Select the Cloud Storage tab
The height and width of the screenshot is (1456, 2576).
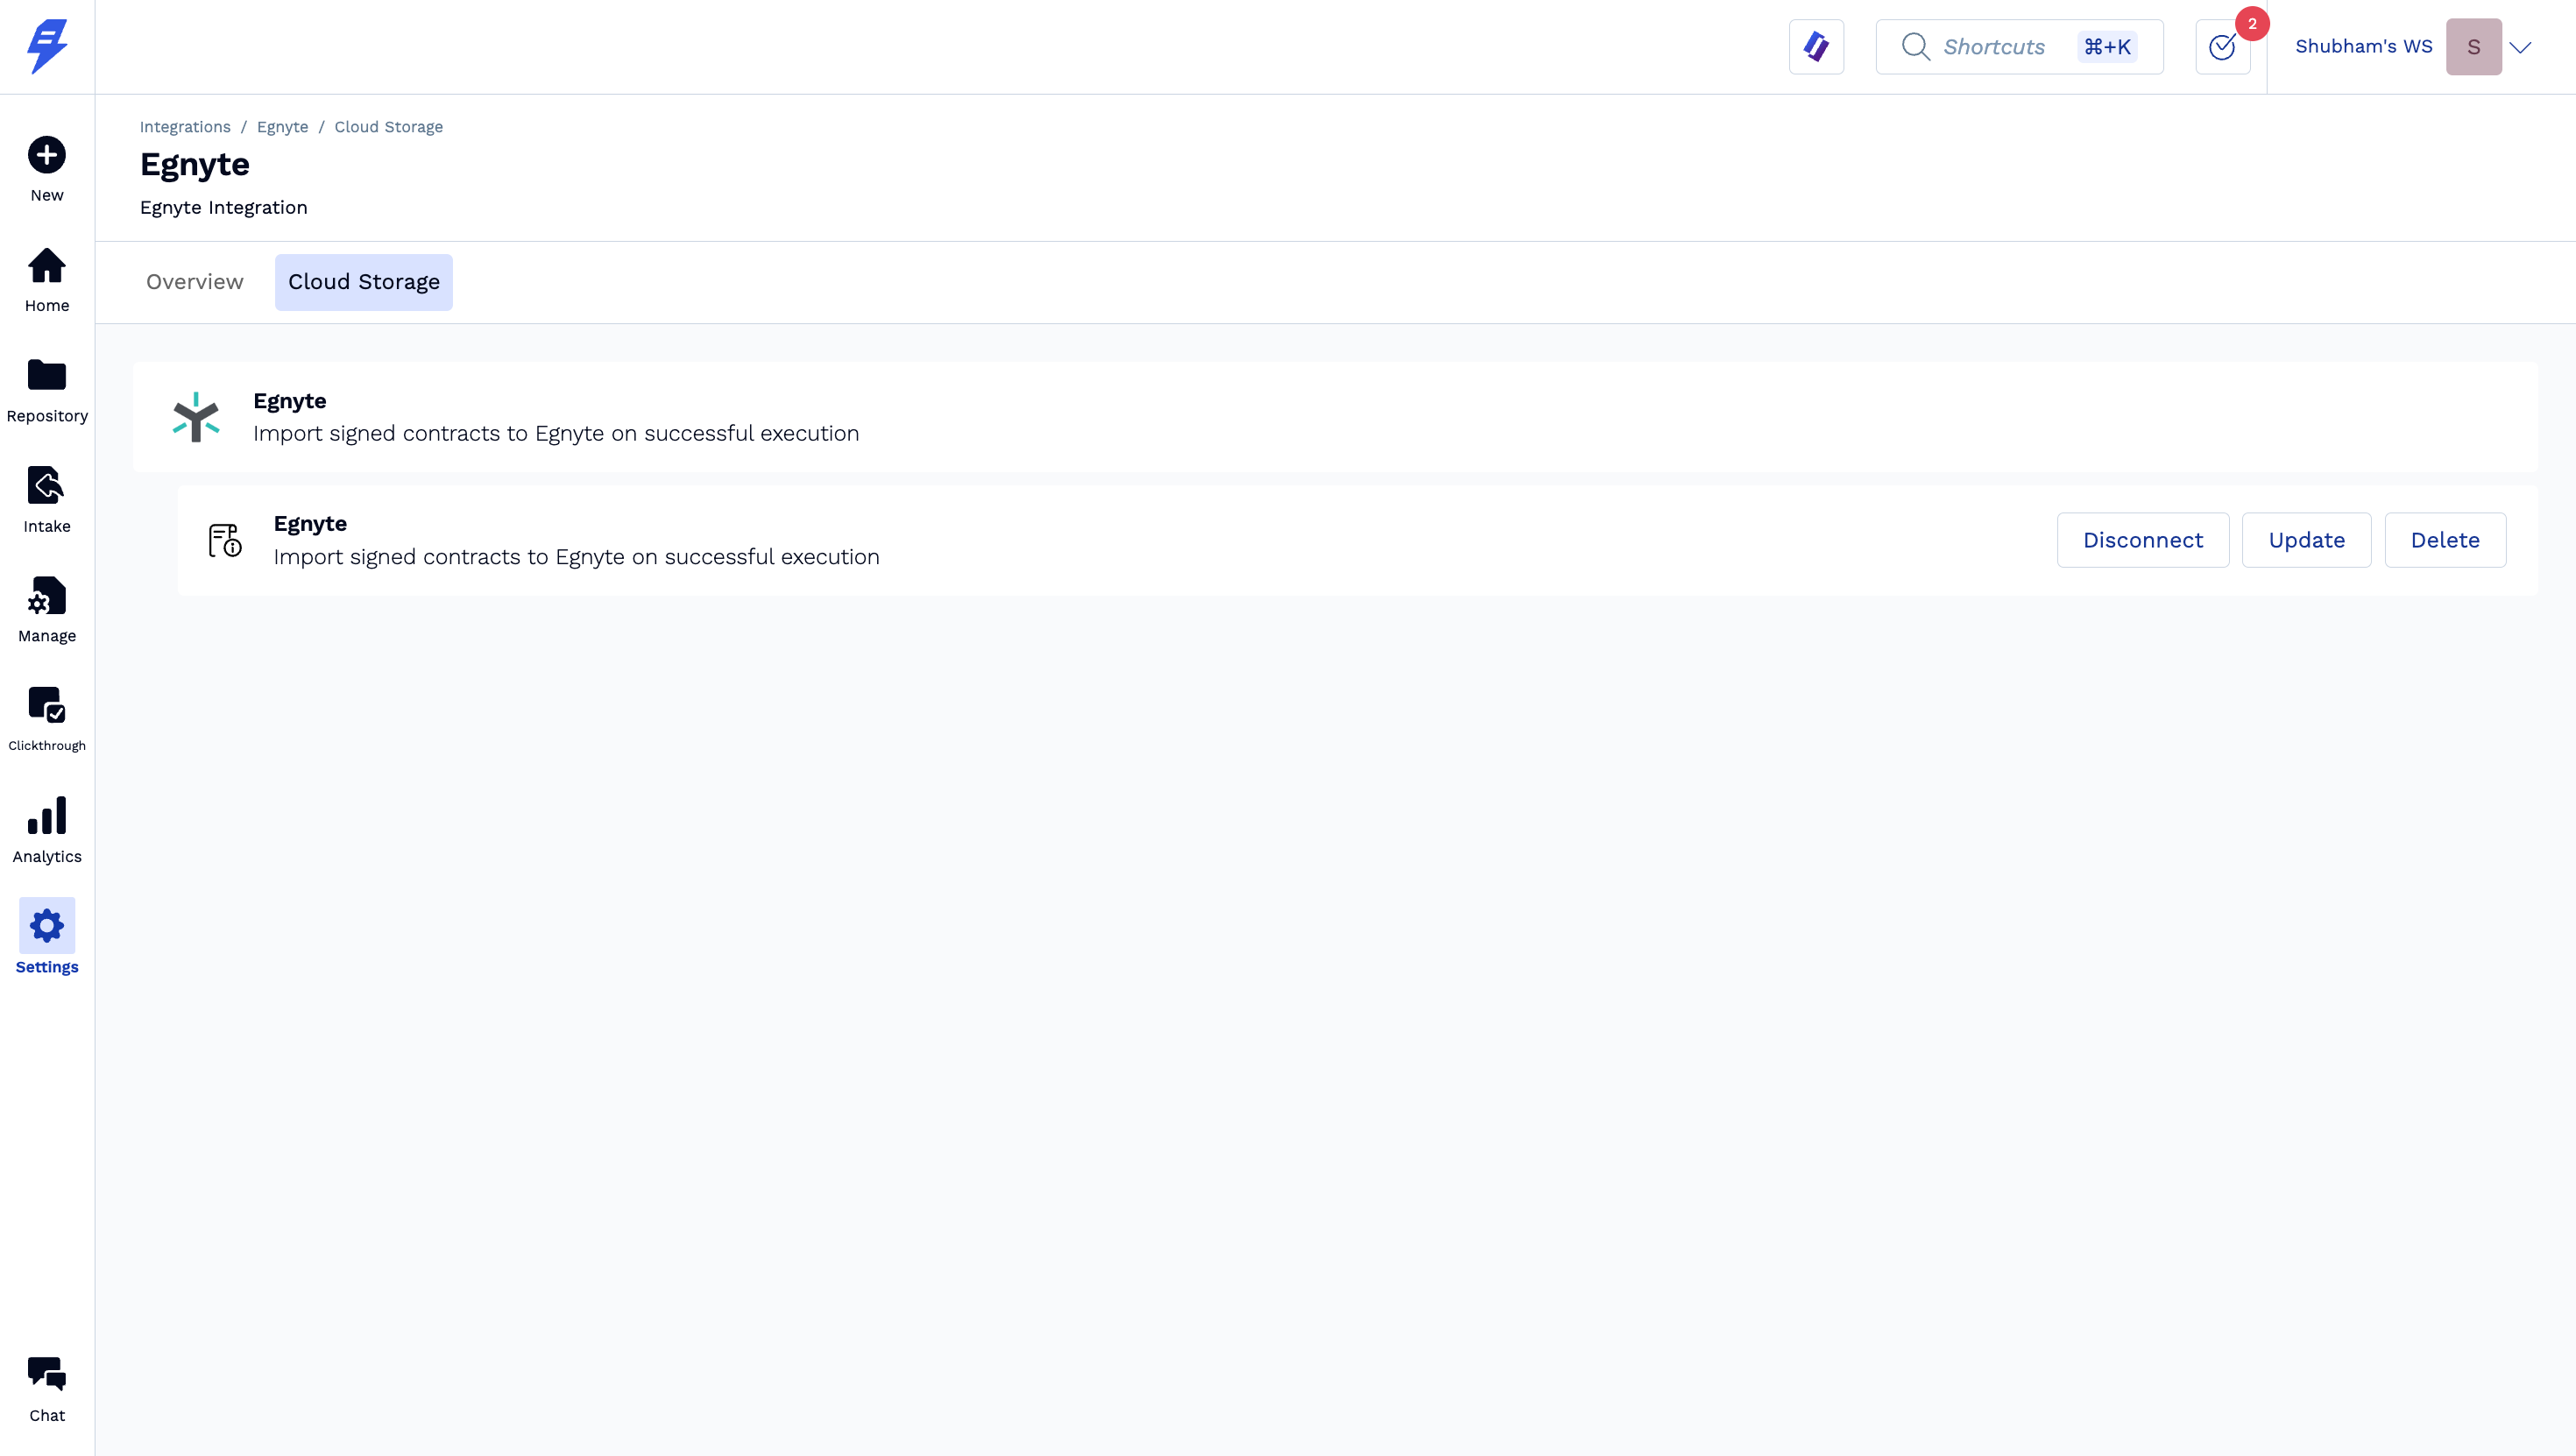click(364, 282)
